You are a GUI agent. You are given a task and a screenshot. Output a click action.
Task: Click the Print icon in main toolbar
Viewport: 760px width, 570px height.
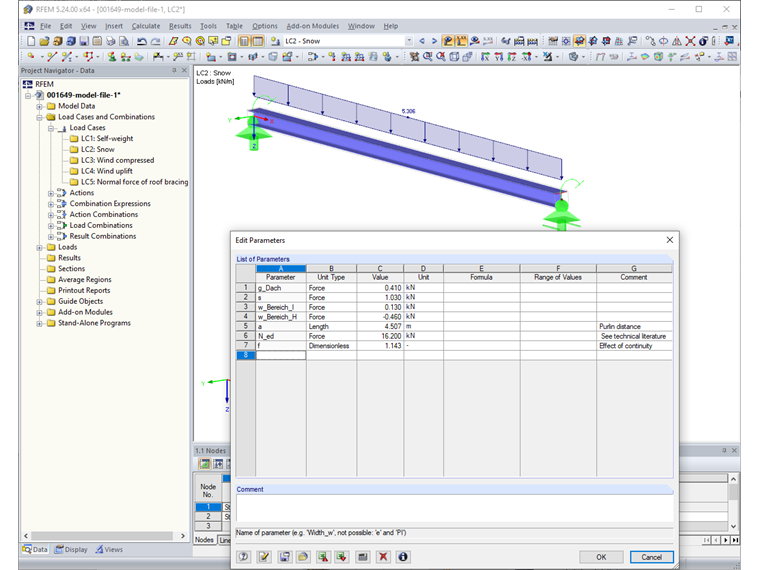click(x=111, y=41)
